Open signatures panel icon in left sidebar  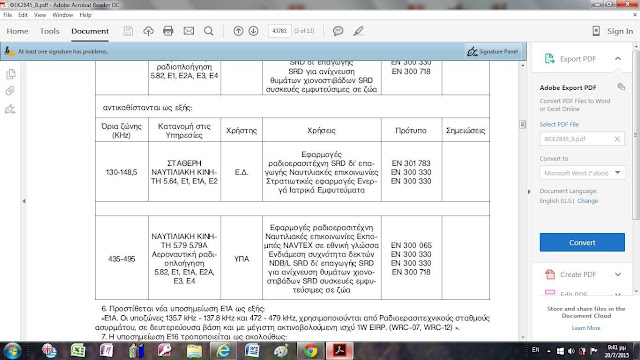coord(10,109)
